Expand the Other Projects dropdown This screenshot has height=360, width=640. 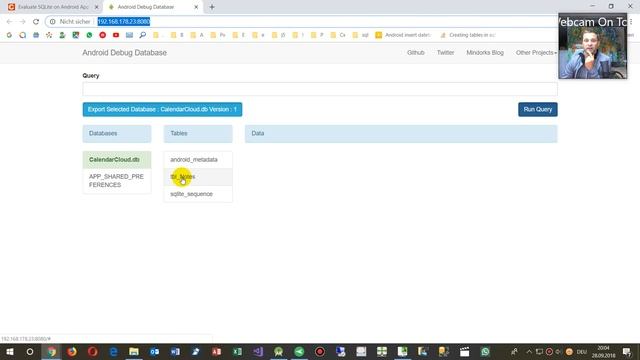coord(536,53)
